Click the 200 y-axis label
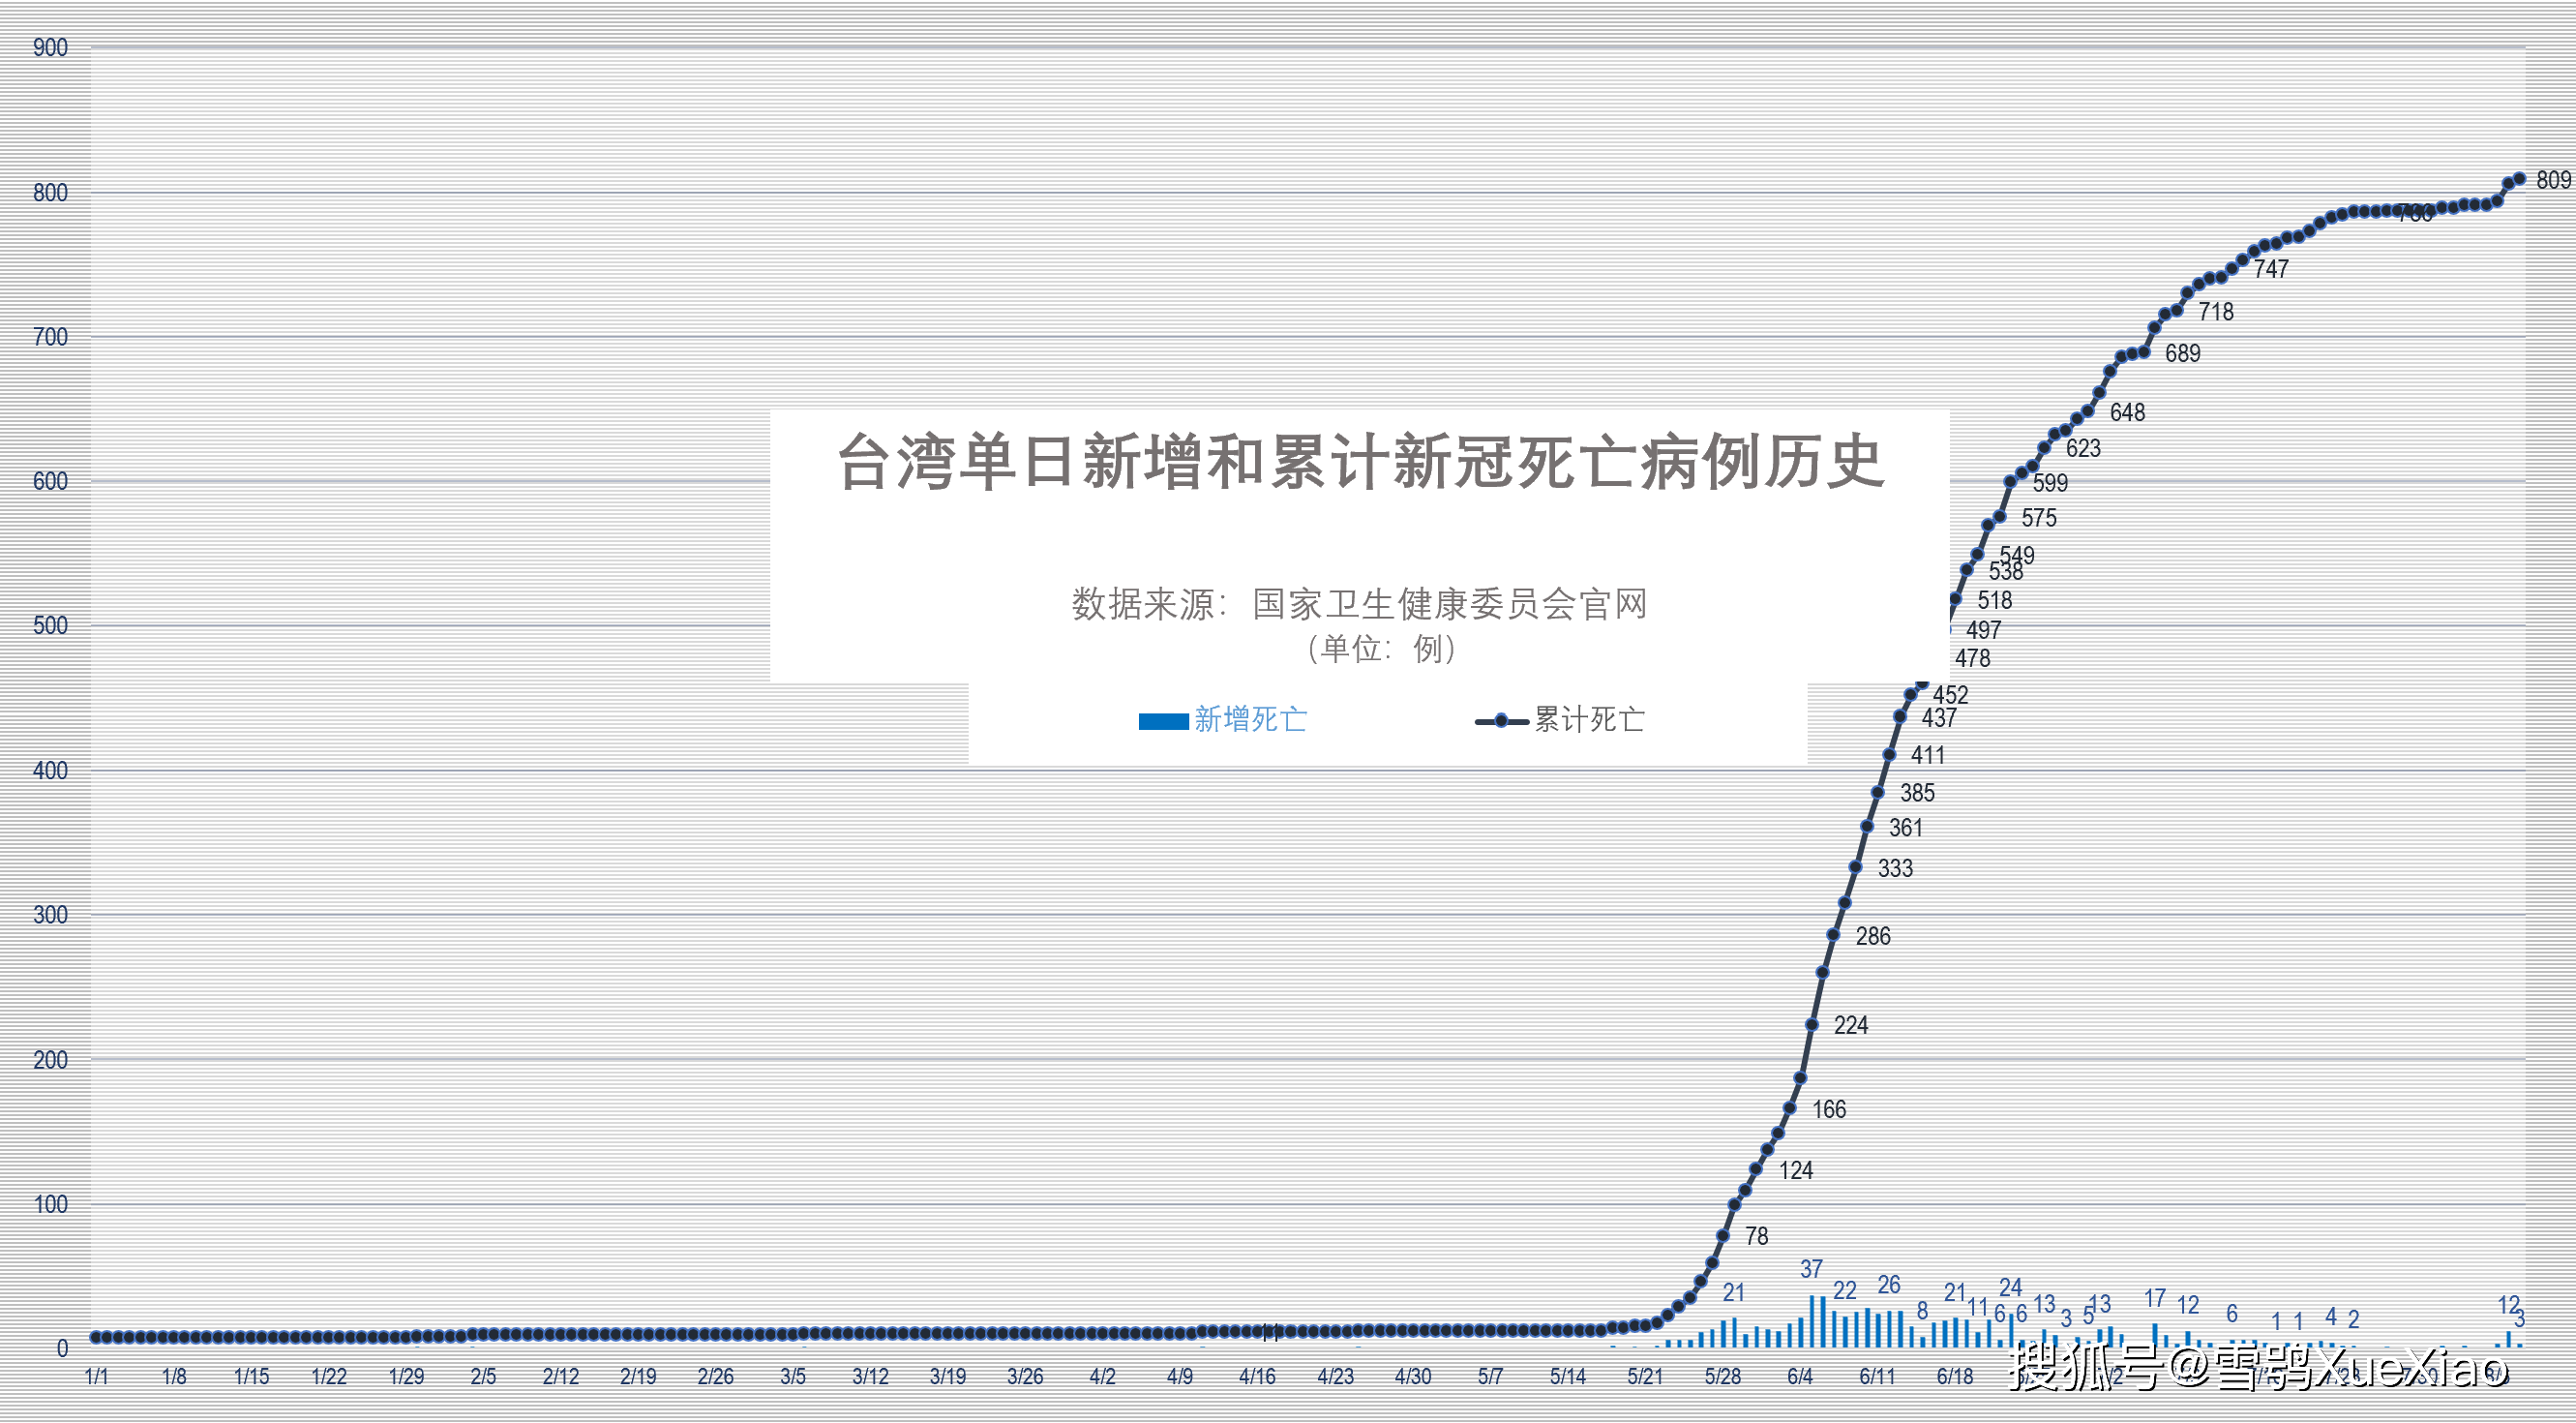This screenshot has width=2576, height=1423. 50,1060
